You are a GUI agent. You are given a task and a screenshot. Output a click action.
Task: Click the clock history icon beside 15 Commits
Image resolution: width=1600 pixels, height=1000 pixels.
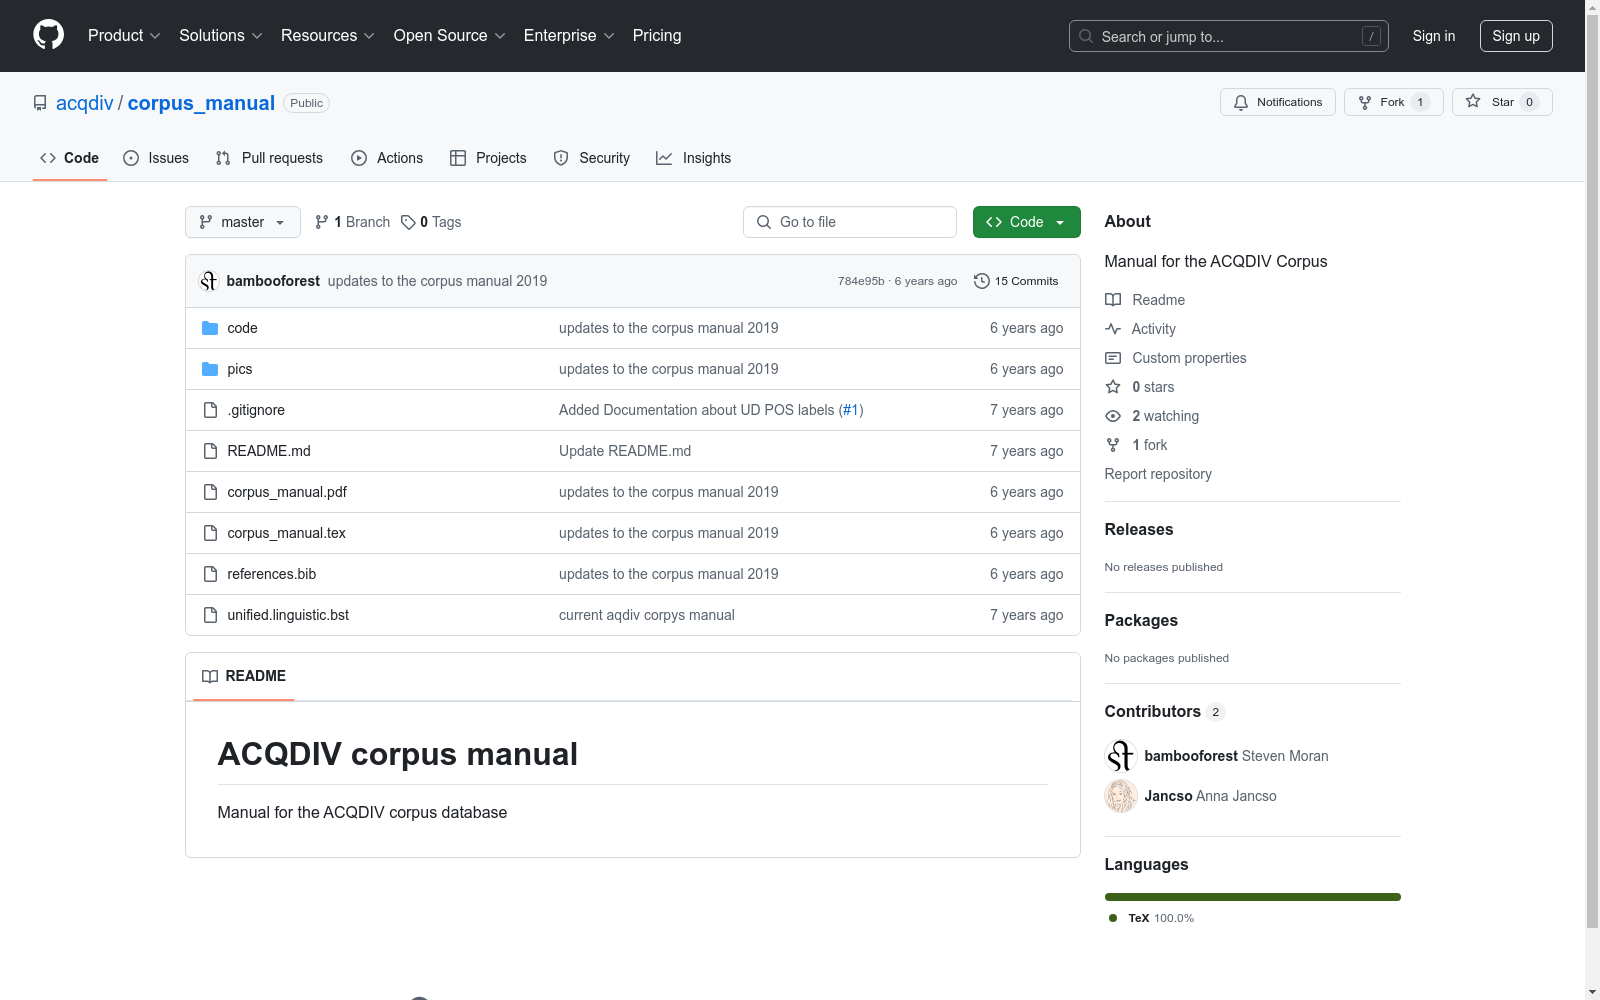(x=982, y=281)
